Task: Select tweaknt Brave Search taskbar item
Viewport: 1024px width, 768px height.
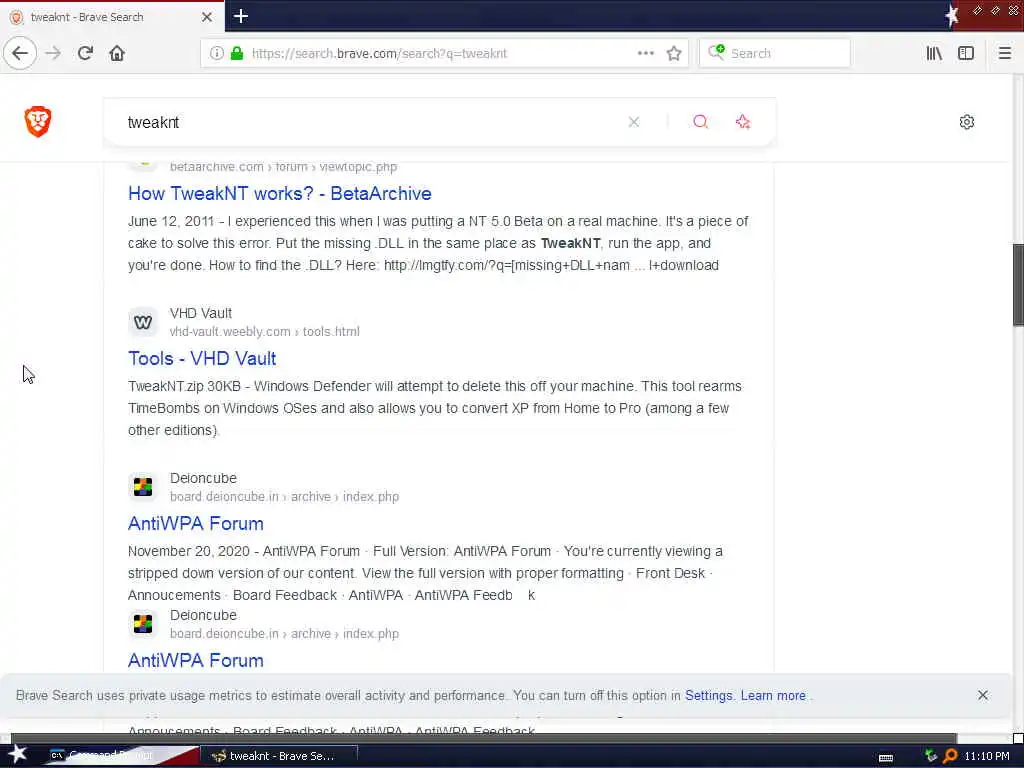Action: pyautogui.click(x=279, y=756)
